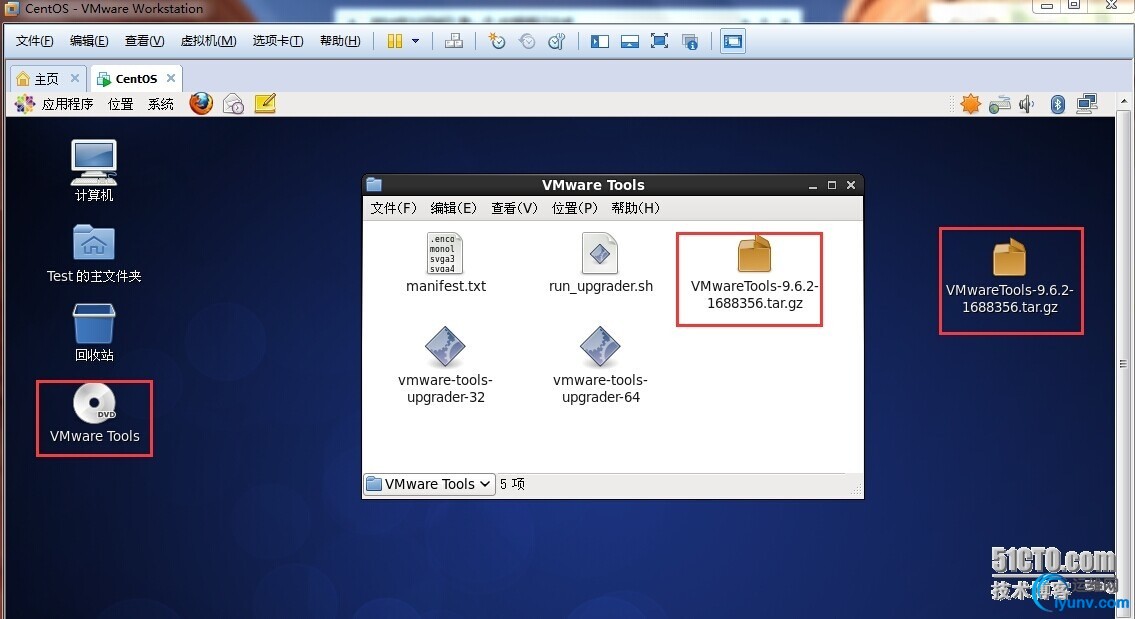Toggle the library sidebar view

click(599, 41)
